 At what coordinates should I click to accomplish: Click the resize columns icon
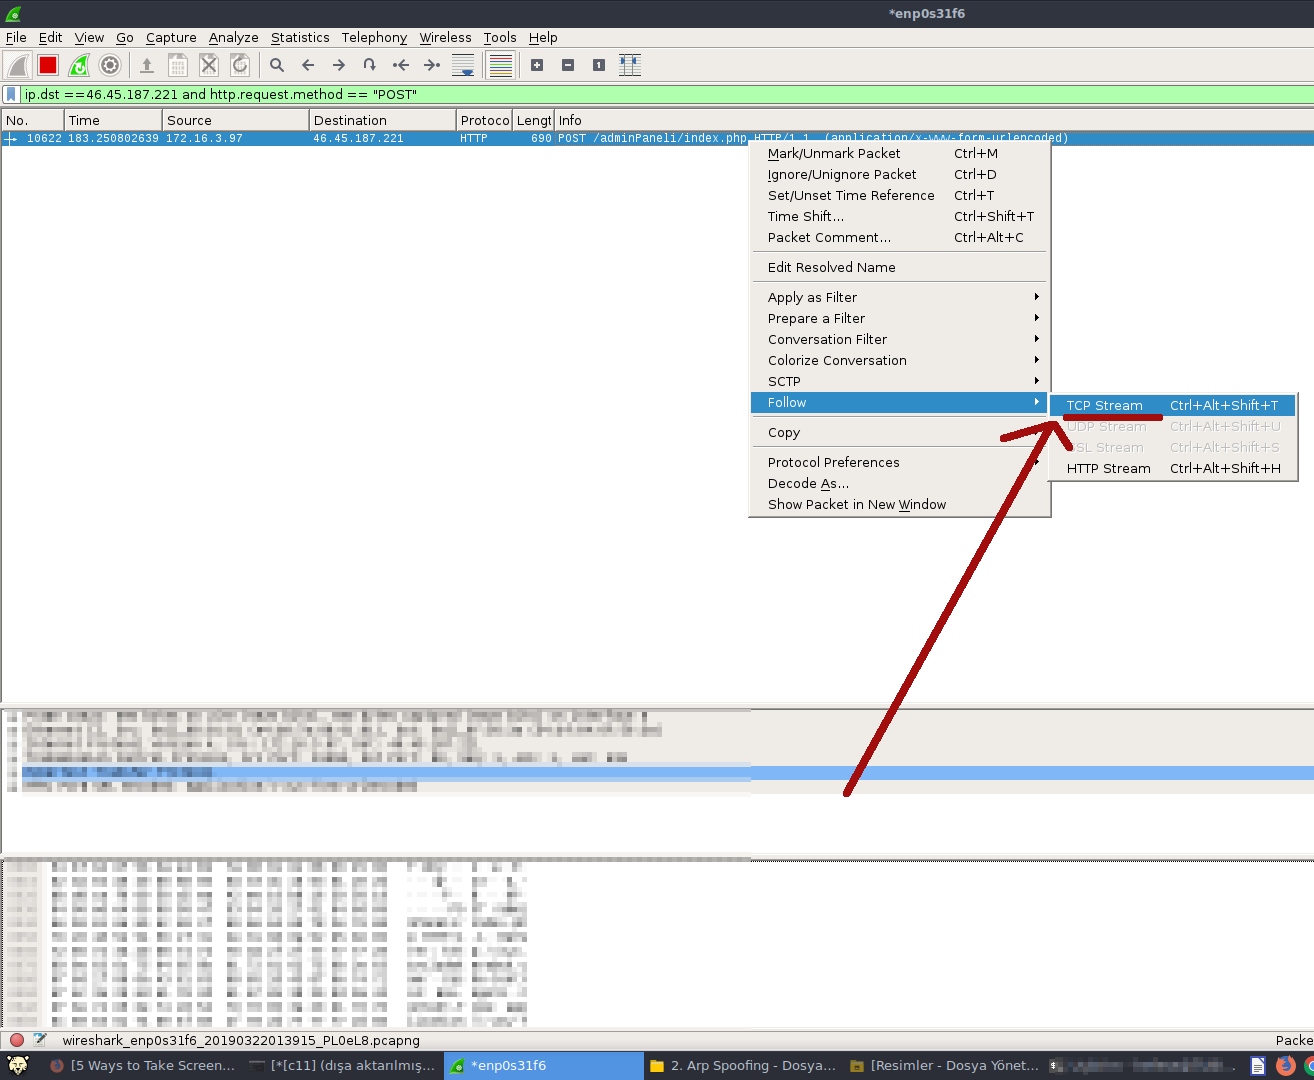[630, 66]
